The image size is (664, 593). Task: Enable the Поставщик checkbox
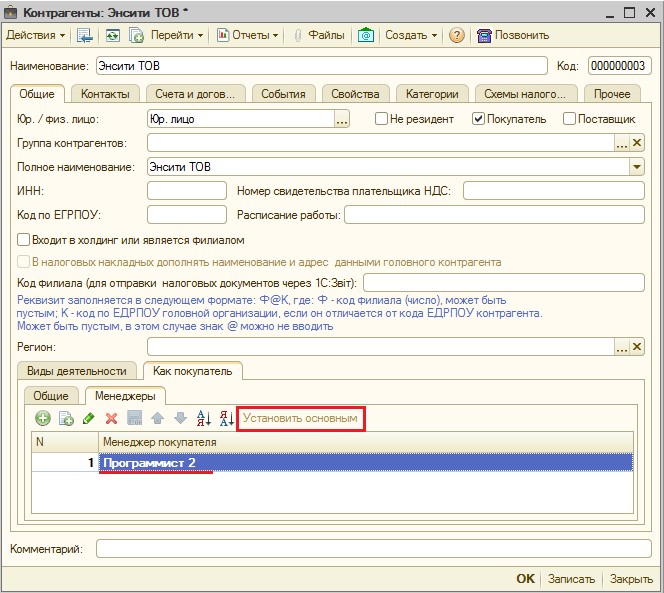point(569,119)
